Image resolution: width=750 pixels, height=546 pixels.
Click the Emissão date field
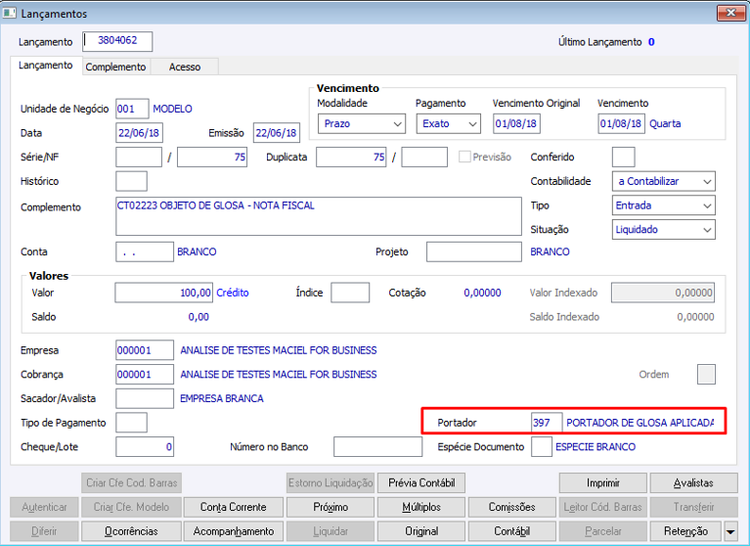coord(276,133)
